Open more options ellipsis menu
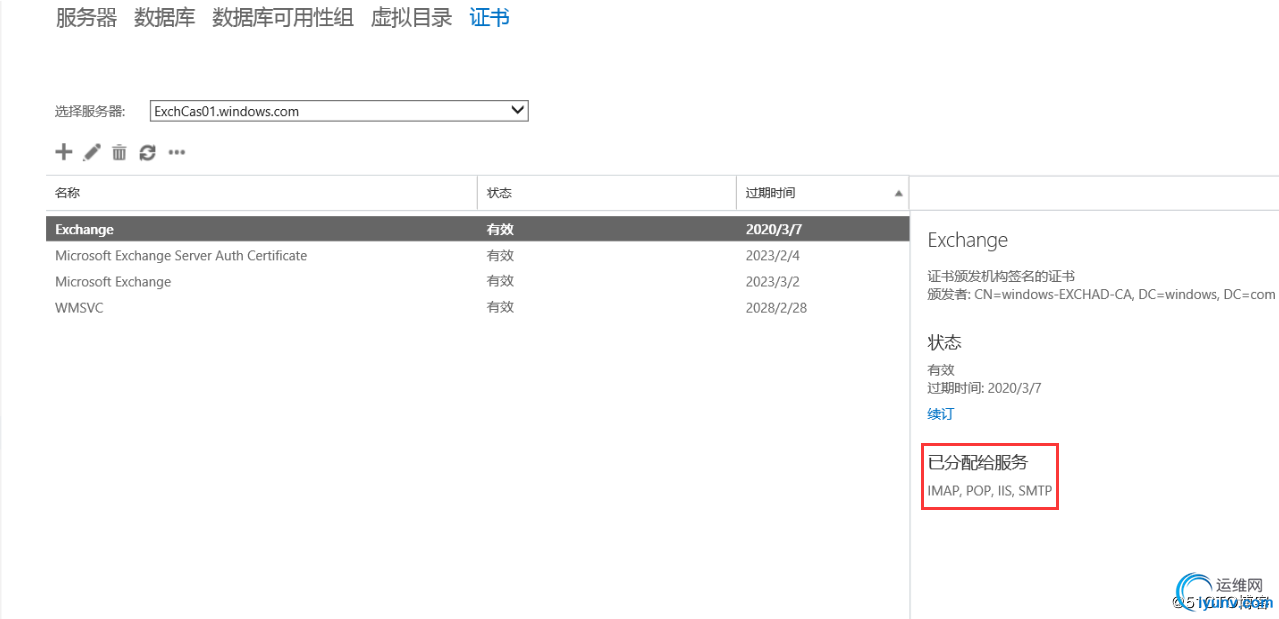 (x=177, y=153)
